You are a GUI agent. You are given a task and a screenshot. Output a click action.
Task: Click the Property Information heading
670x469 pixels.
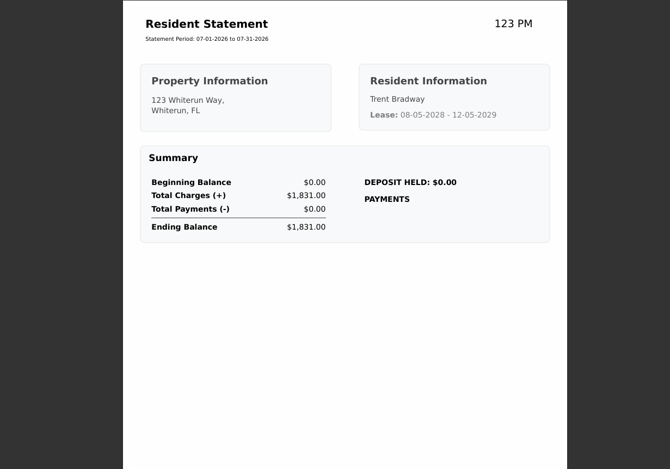pyautogui.click(x=209, y=81)
